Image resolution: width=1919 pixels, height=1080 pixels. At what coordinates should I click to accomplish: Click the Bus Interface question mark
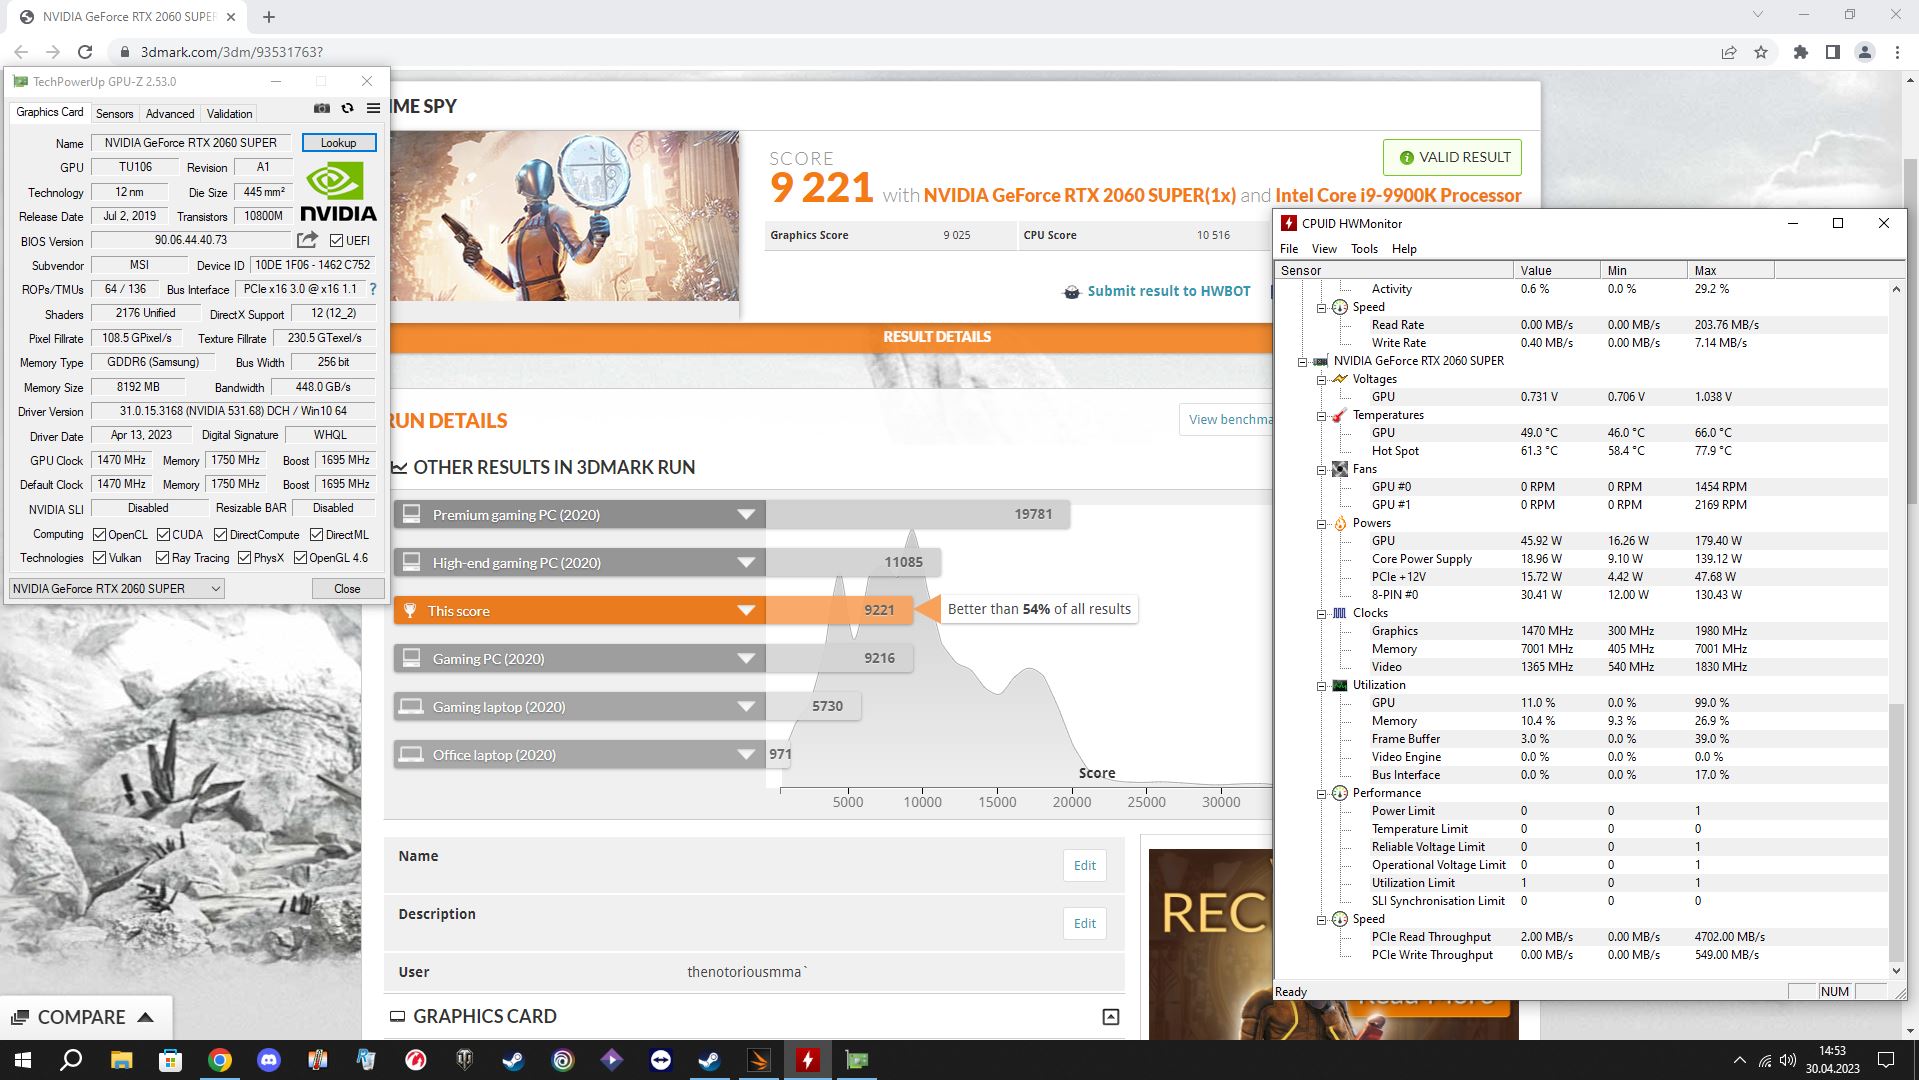[x=373, y=289]
